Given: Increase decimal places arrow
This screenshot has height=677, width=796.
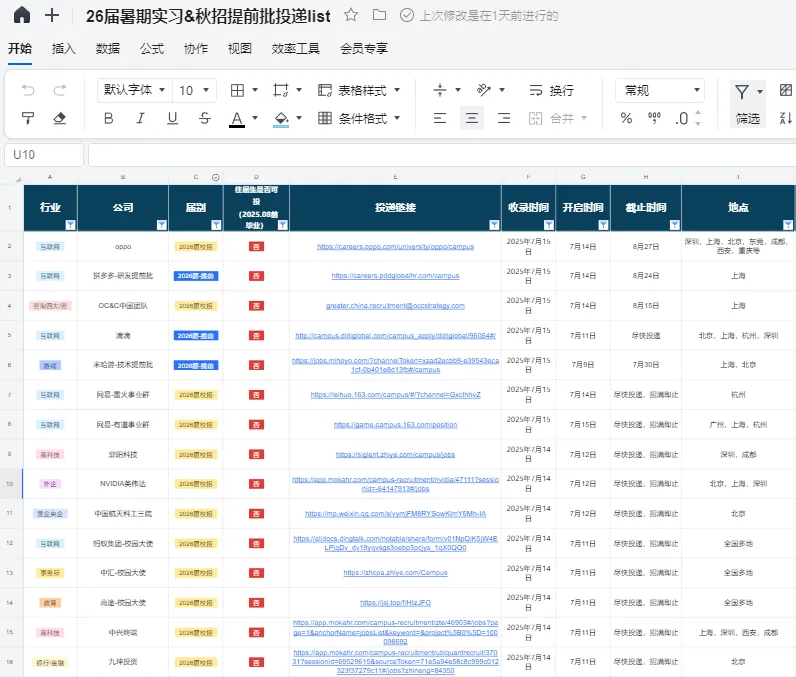Looking at the screenshot, I should pyautogui.click(x=698, y=113).
